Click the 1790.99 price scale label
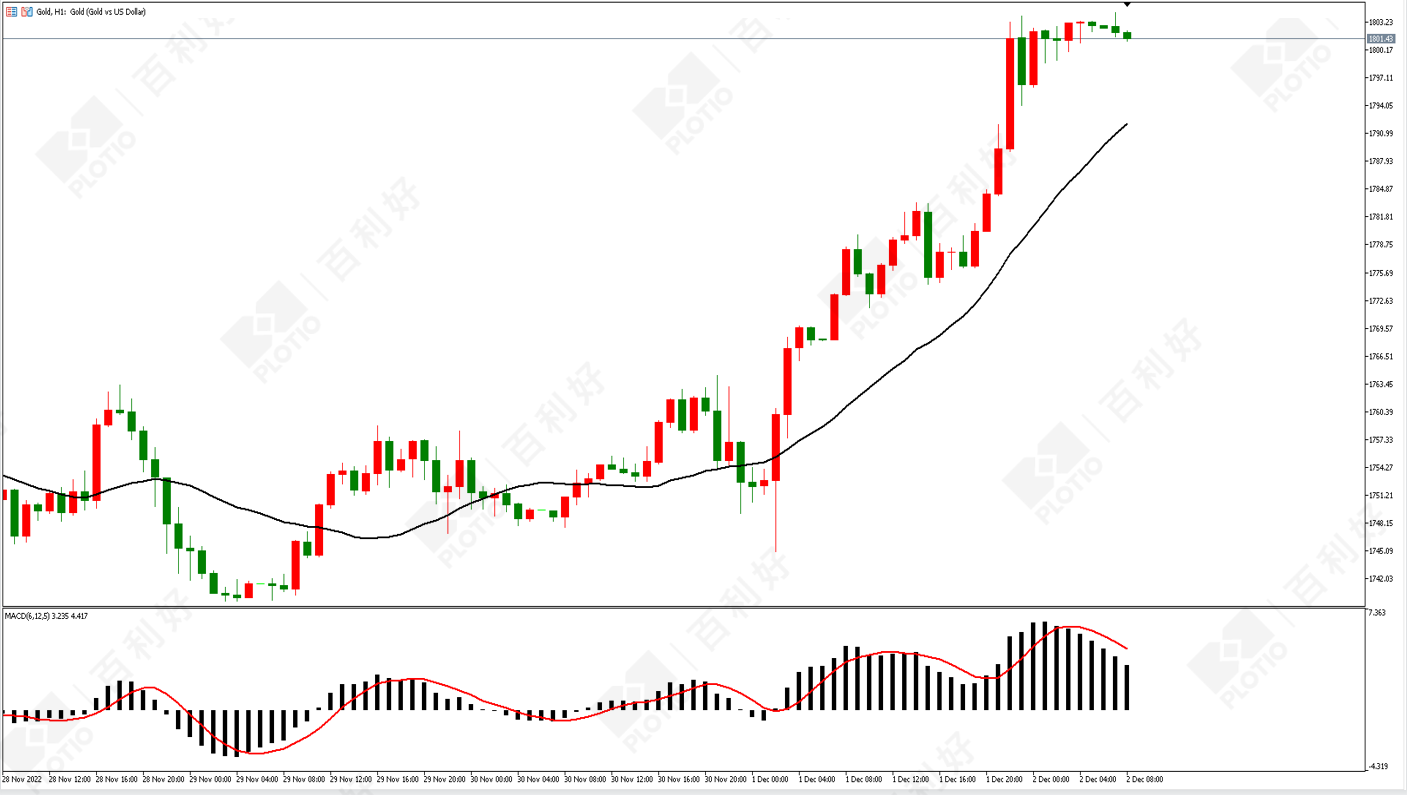 (1381, 134)
